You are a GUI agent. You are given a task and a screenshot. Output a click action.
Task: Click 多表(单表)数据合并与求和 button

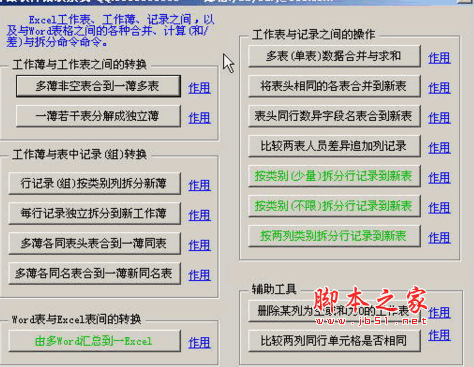tap(334, 56)
